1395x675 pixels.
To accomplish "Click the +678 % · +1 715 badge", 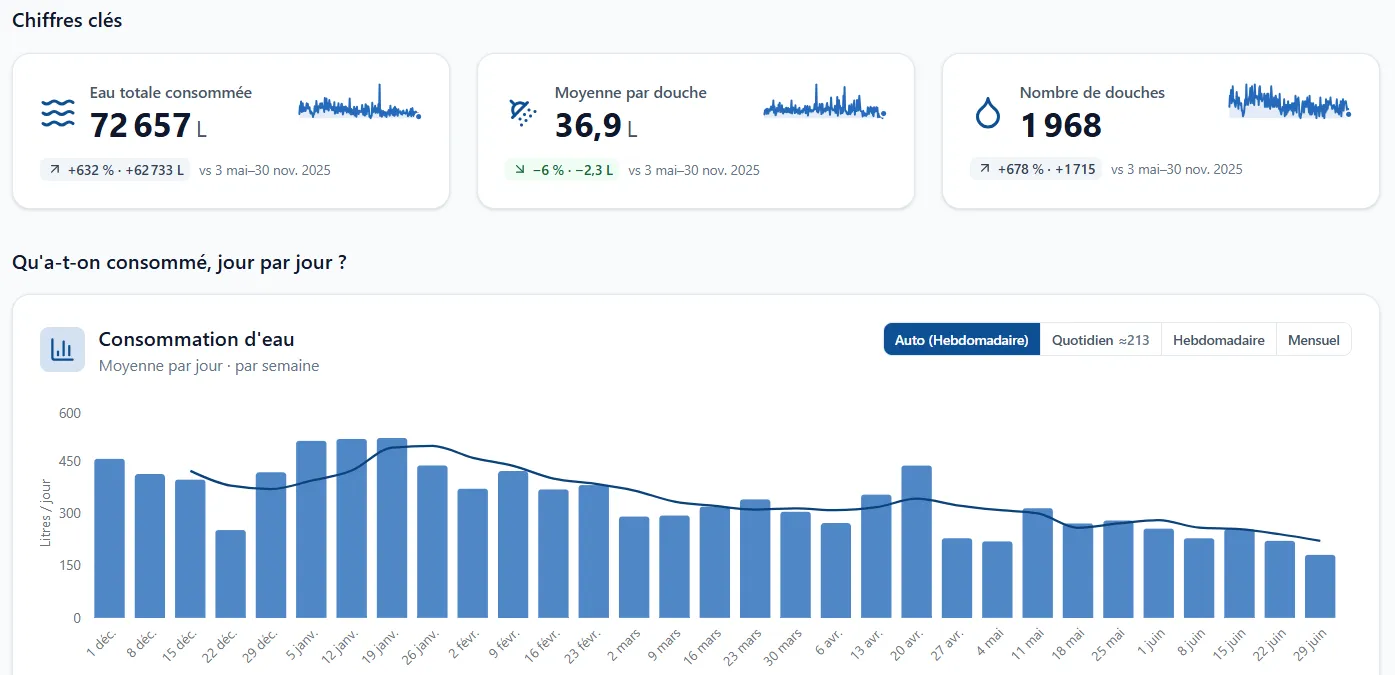I will [x=1036, y=170].
